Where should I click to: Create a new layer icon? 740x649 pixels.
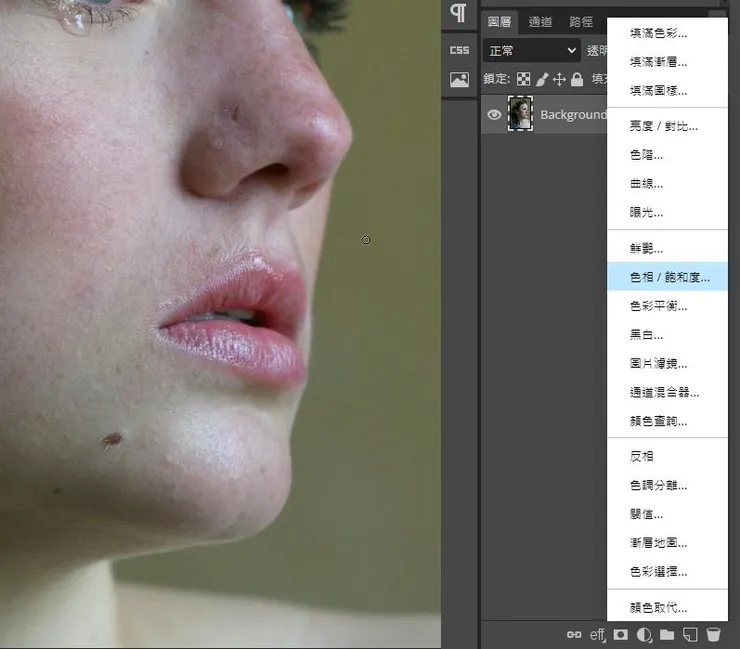pyautogui.click(x=690, y=635)
